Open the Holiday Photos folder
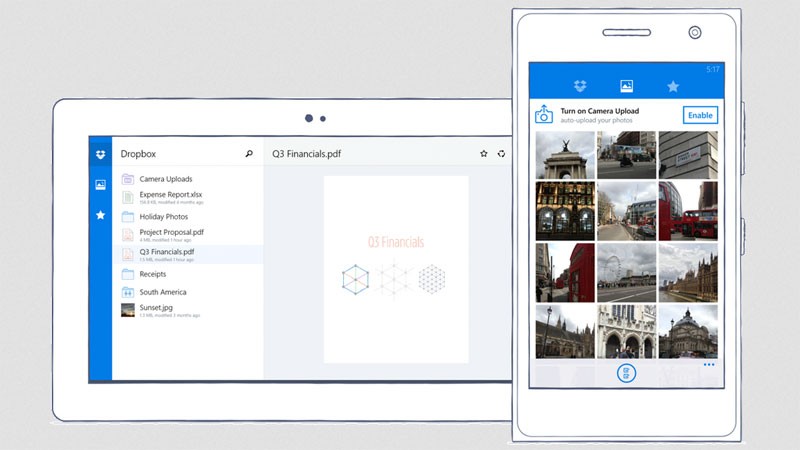The image size is (800, 450). 163,216
